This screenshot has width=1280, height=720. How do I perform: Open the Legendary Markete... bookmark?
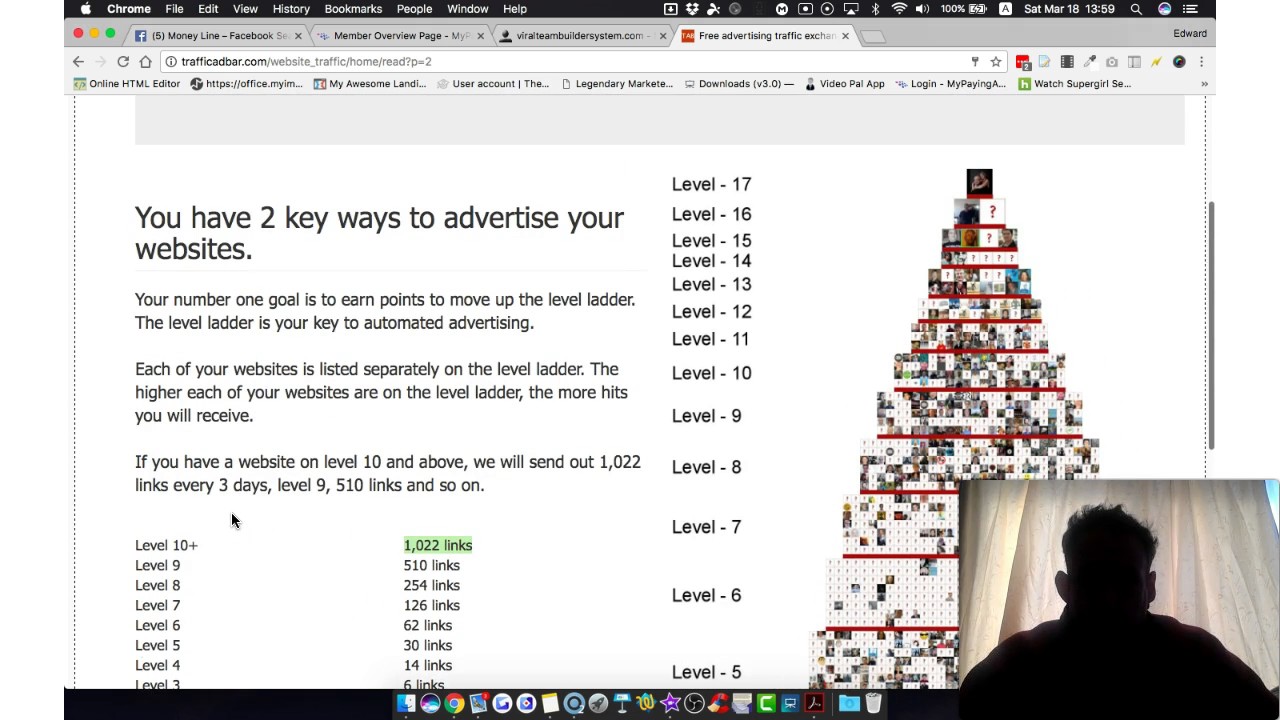point(617,84)
